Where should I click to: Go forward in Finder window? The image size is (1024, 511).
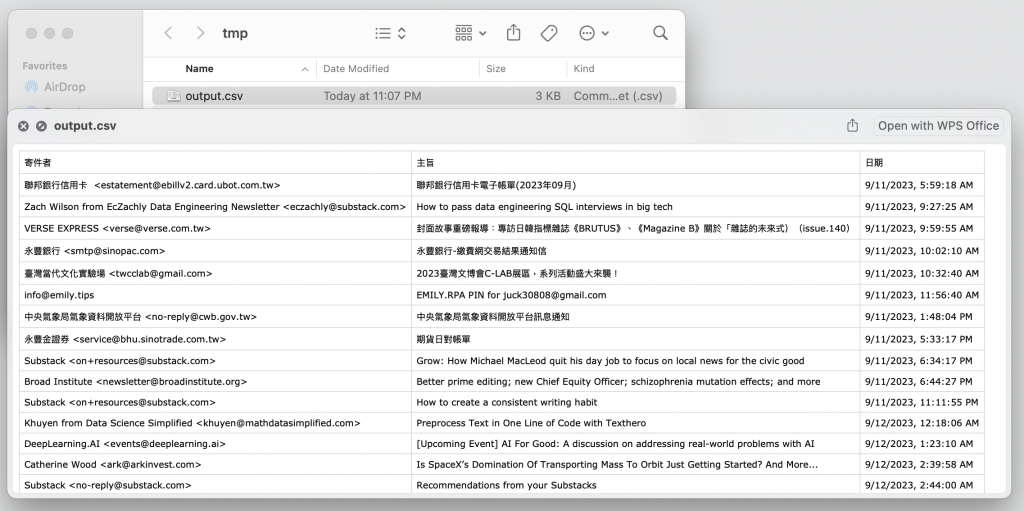(200, 33)
